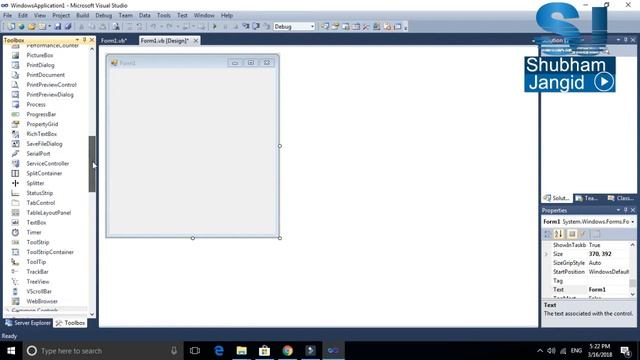The width and height of the screenshot is (640, 360).
Task: Switch to the Class View tab
Action: (620, 198)
